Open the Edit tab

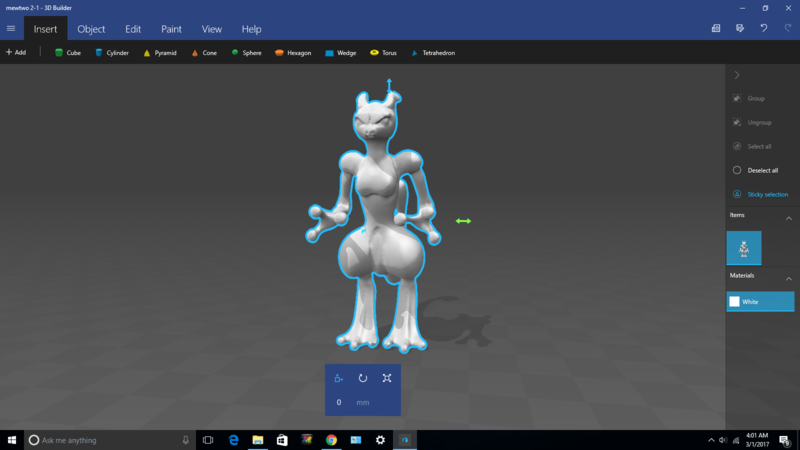click(133, 29)
